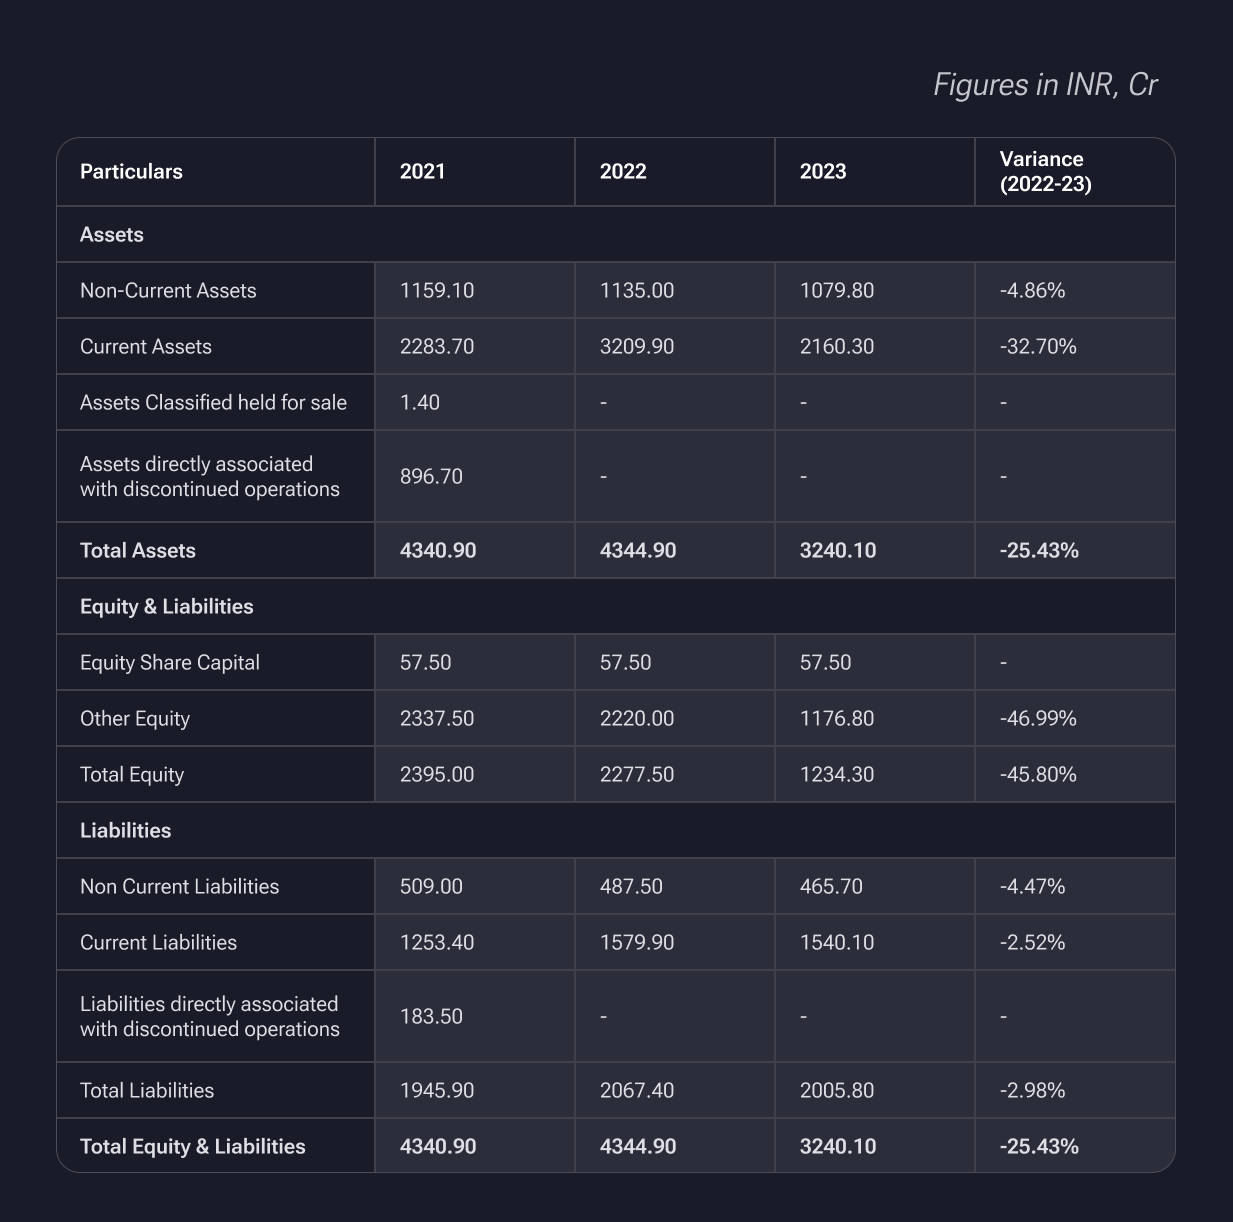Click the Particulars column header
The width and height of the screenshot is (1233, 1222).
pos(131,172)
